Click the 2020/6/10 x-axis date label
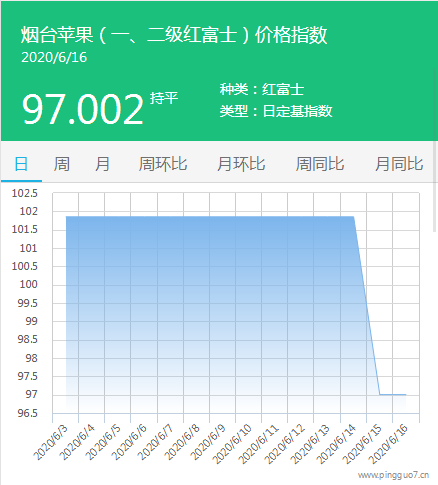 [232, 444]
